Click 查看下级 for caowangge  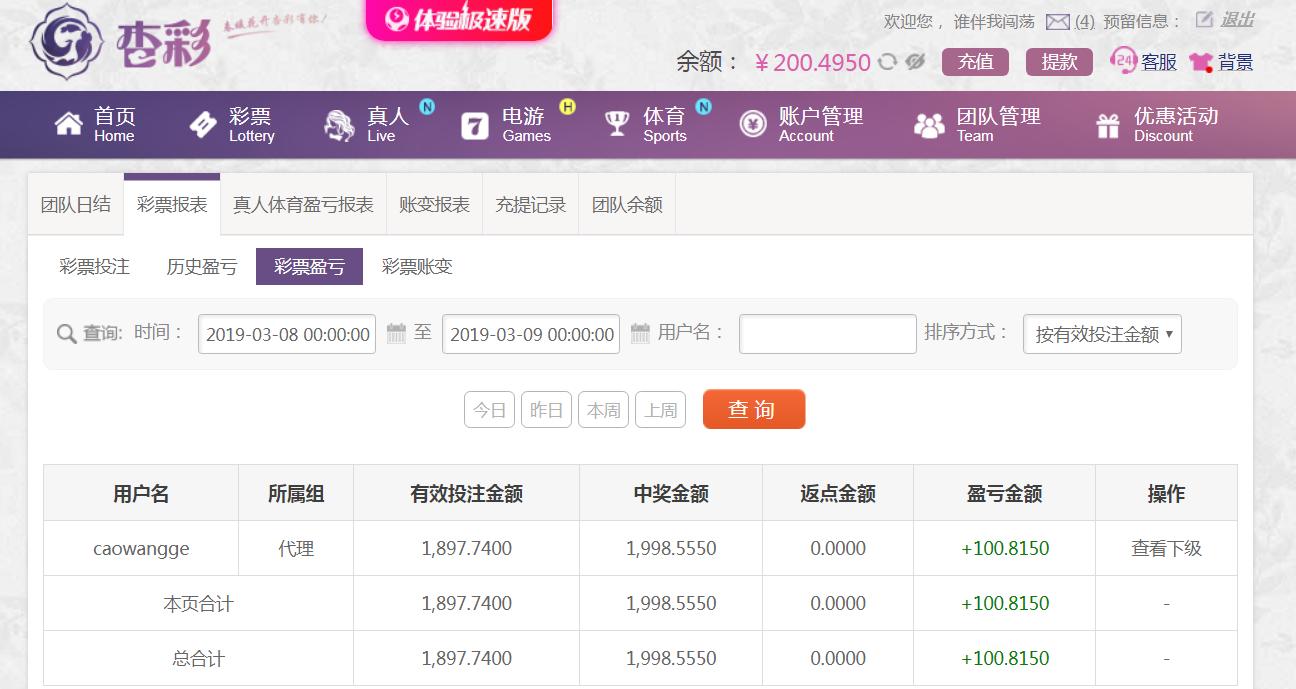(x=1166, y=548)
